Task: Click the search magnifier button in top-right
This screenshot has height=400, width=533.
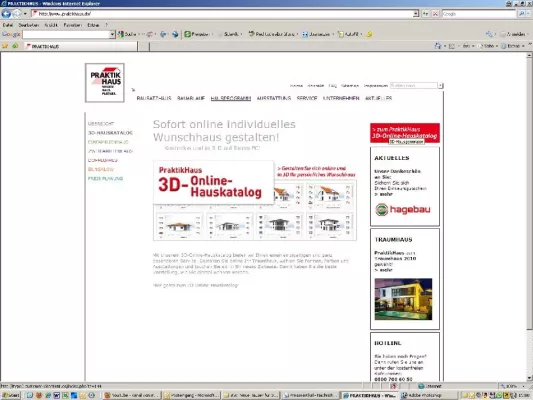Action: tap(521, 14)
